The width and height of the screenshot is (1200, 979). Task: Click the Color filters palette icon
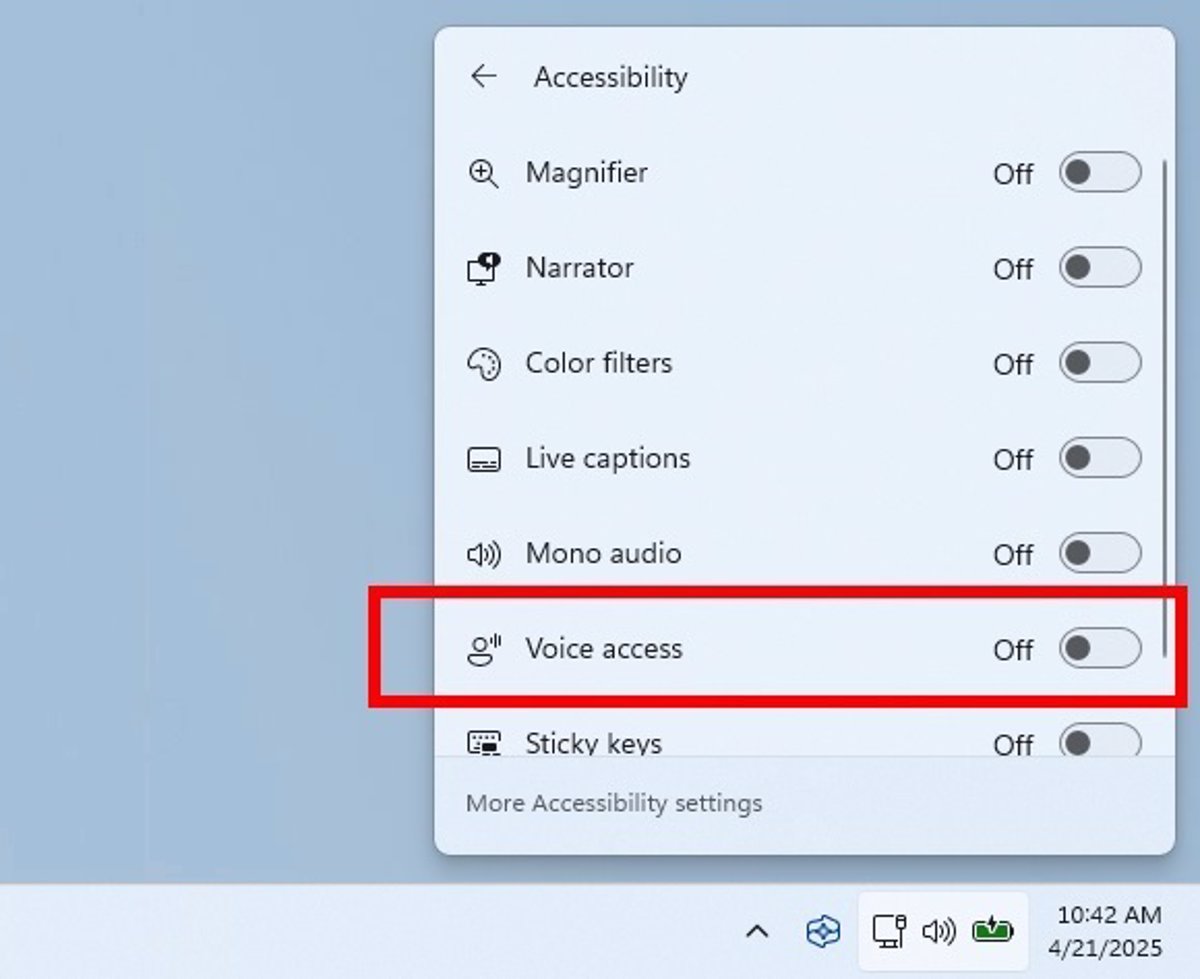click(484, 364)
